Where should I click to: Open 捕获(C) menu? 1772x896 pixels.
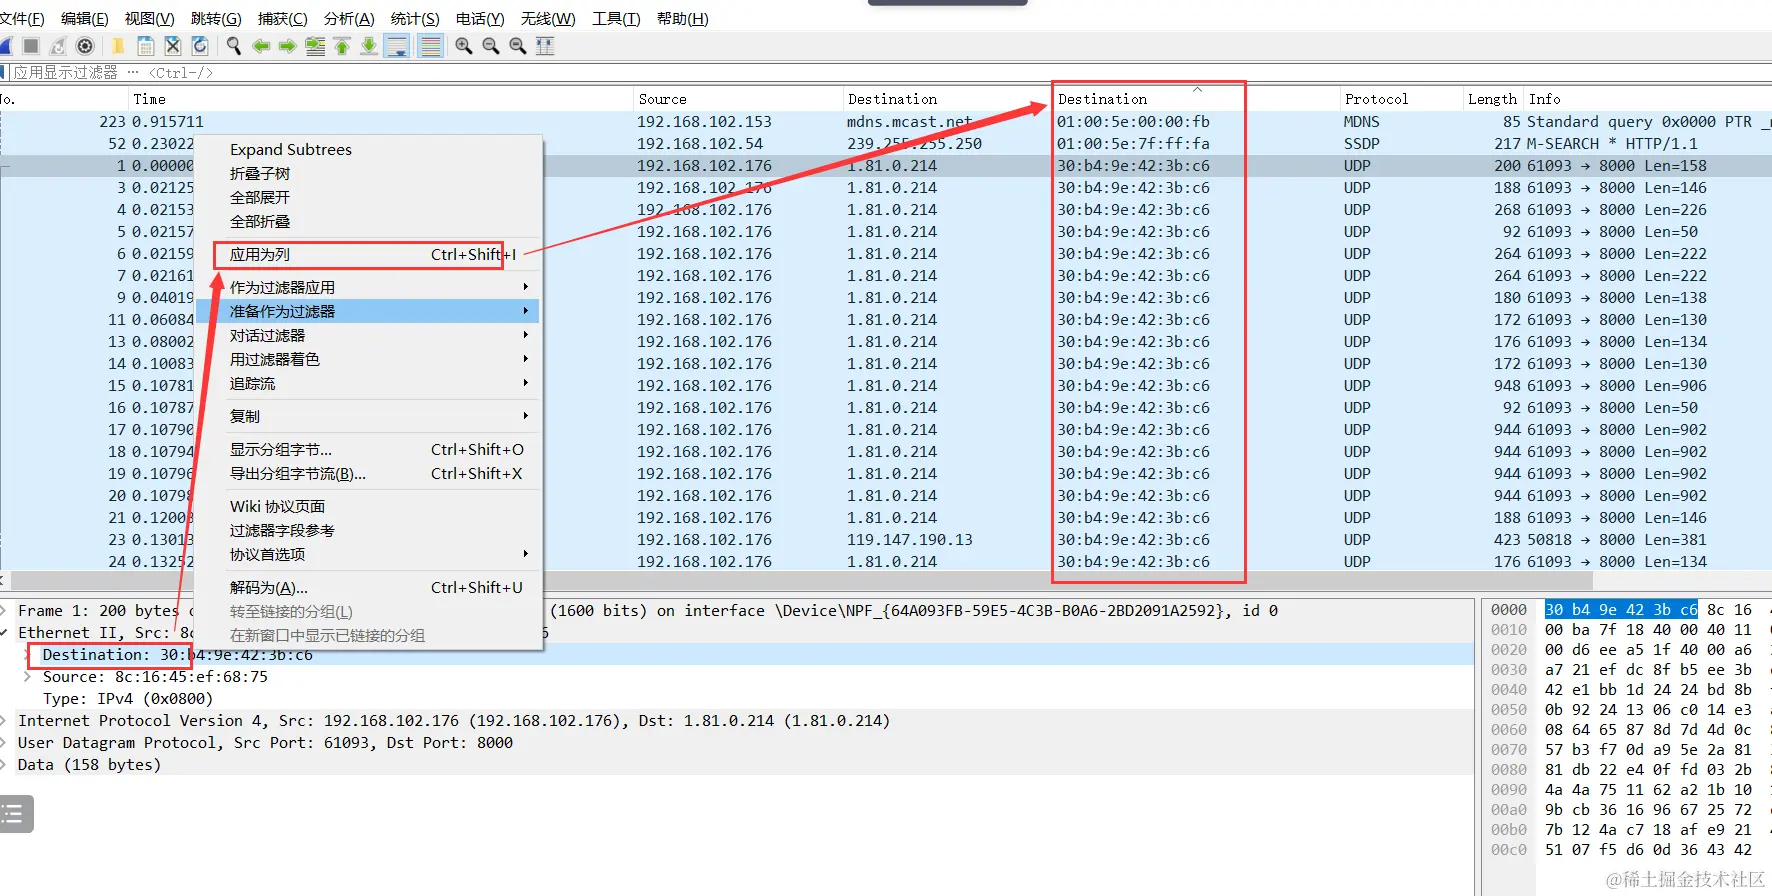282,19
